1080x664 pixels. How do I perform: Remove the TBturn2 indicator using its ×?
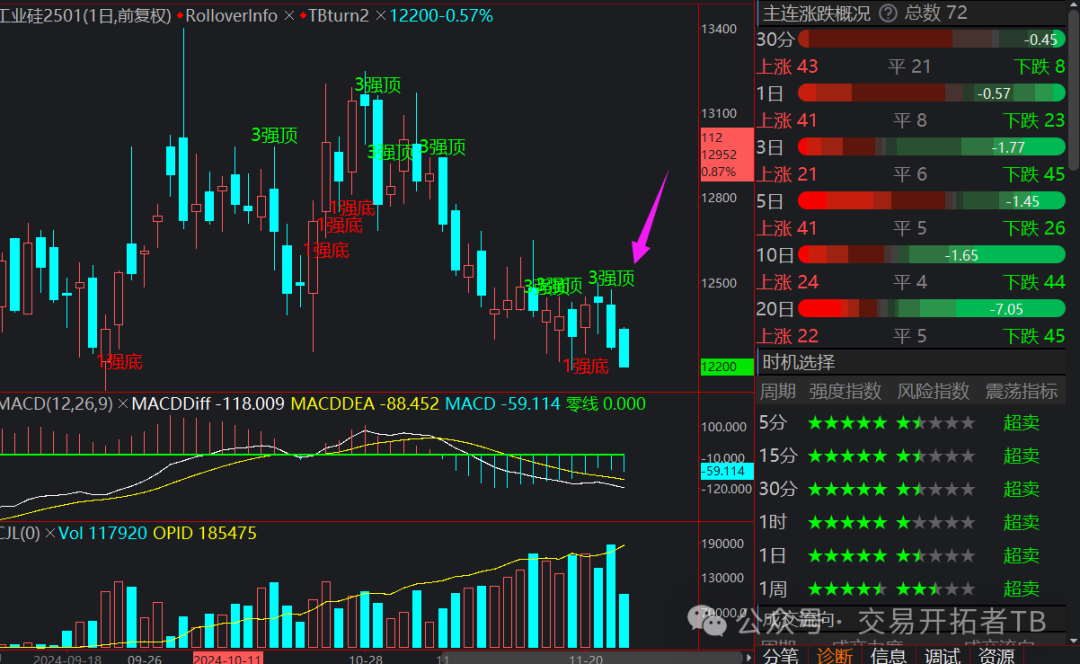pos(381,15)
